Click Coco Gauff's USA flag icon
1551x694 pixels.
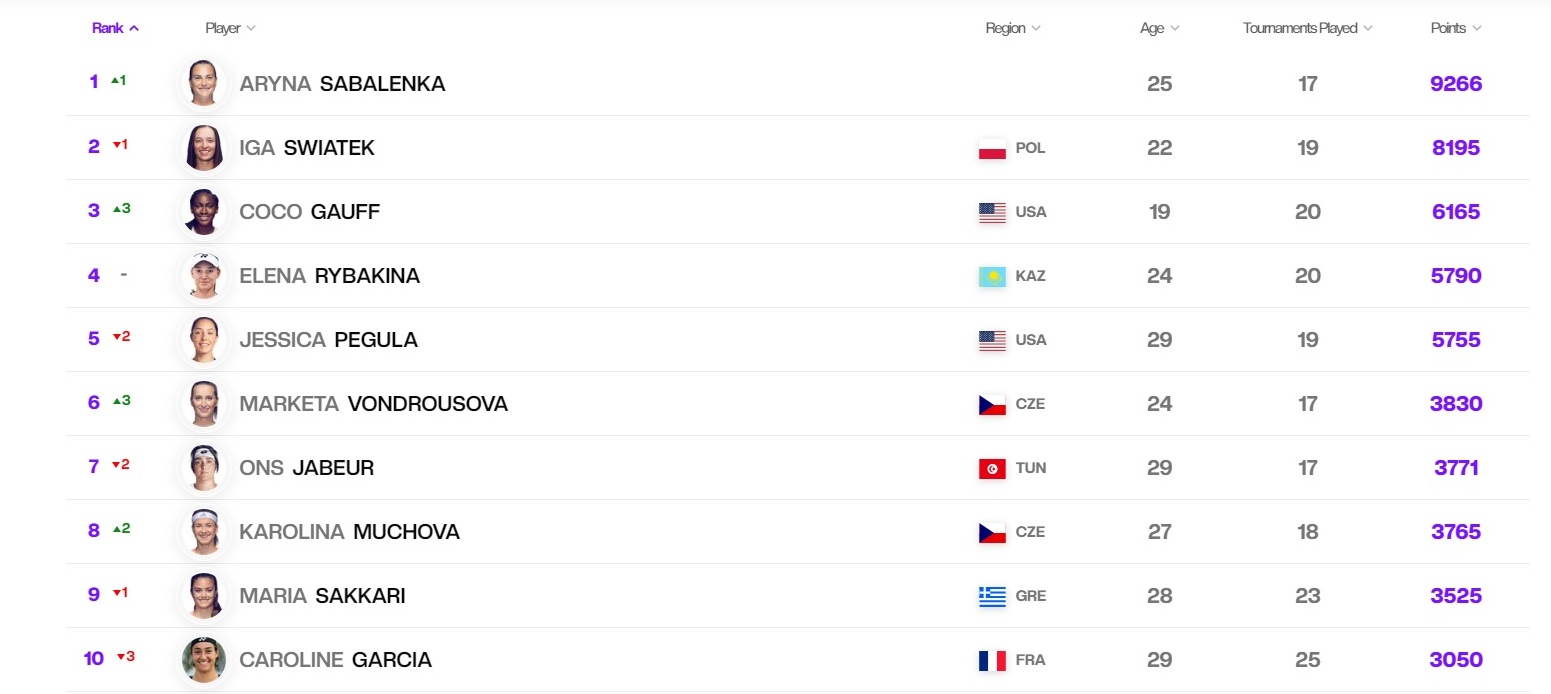[x=991, y=213]
